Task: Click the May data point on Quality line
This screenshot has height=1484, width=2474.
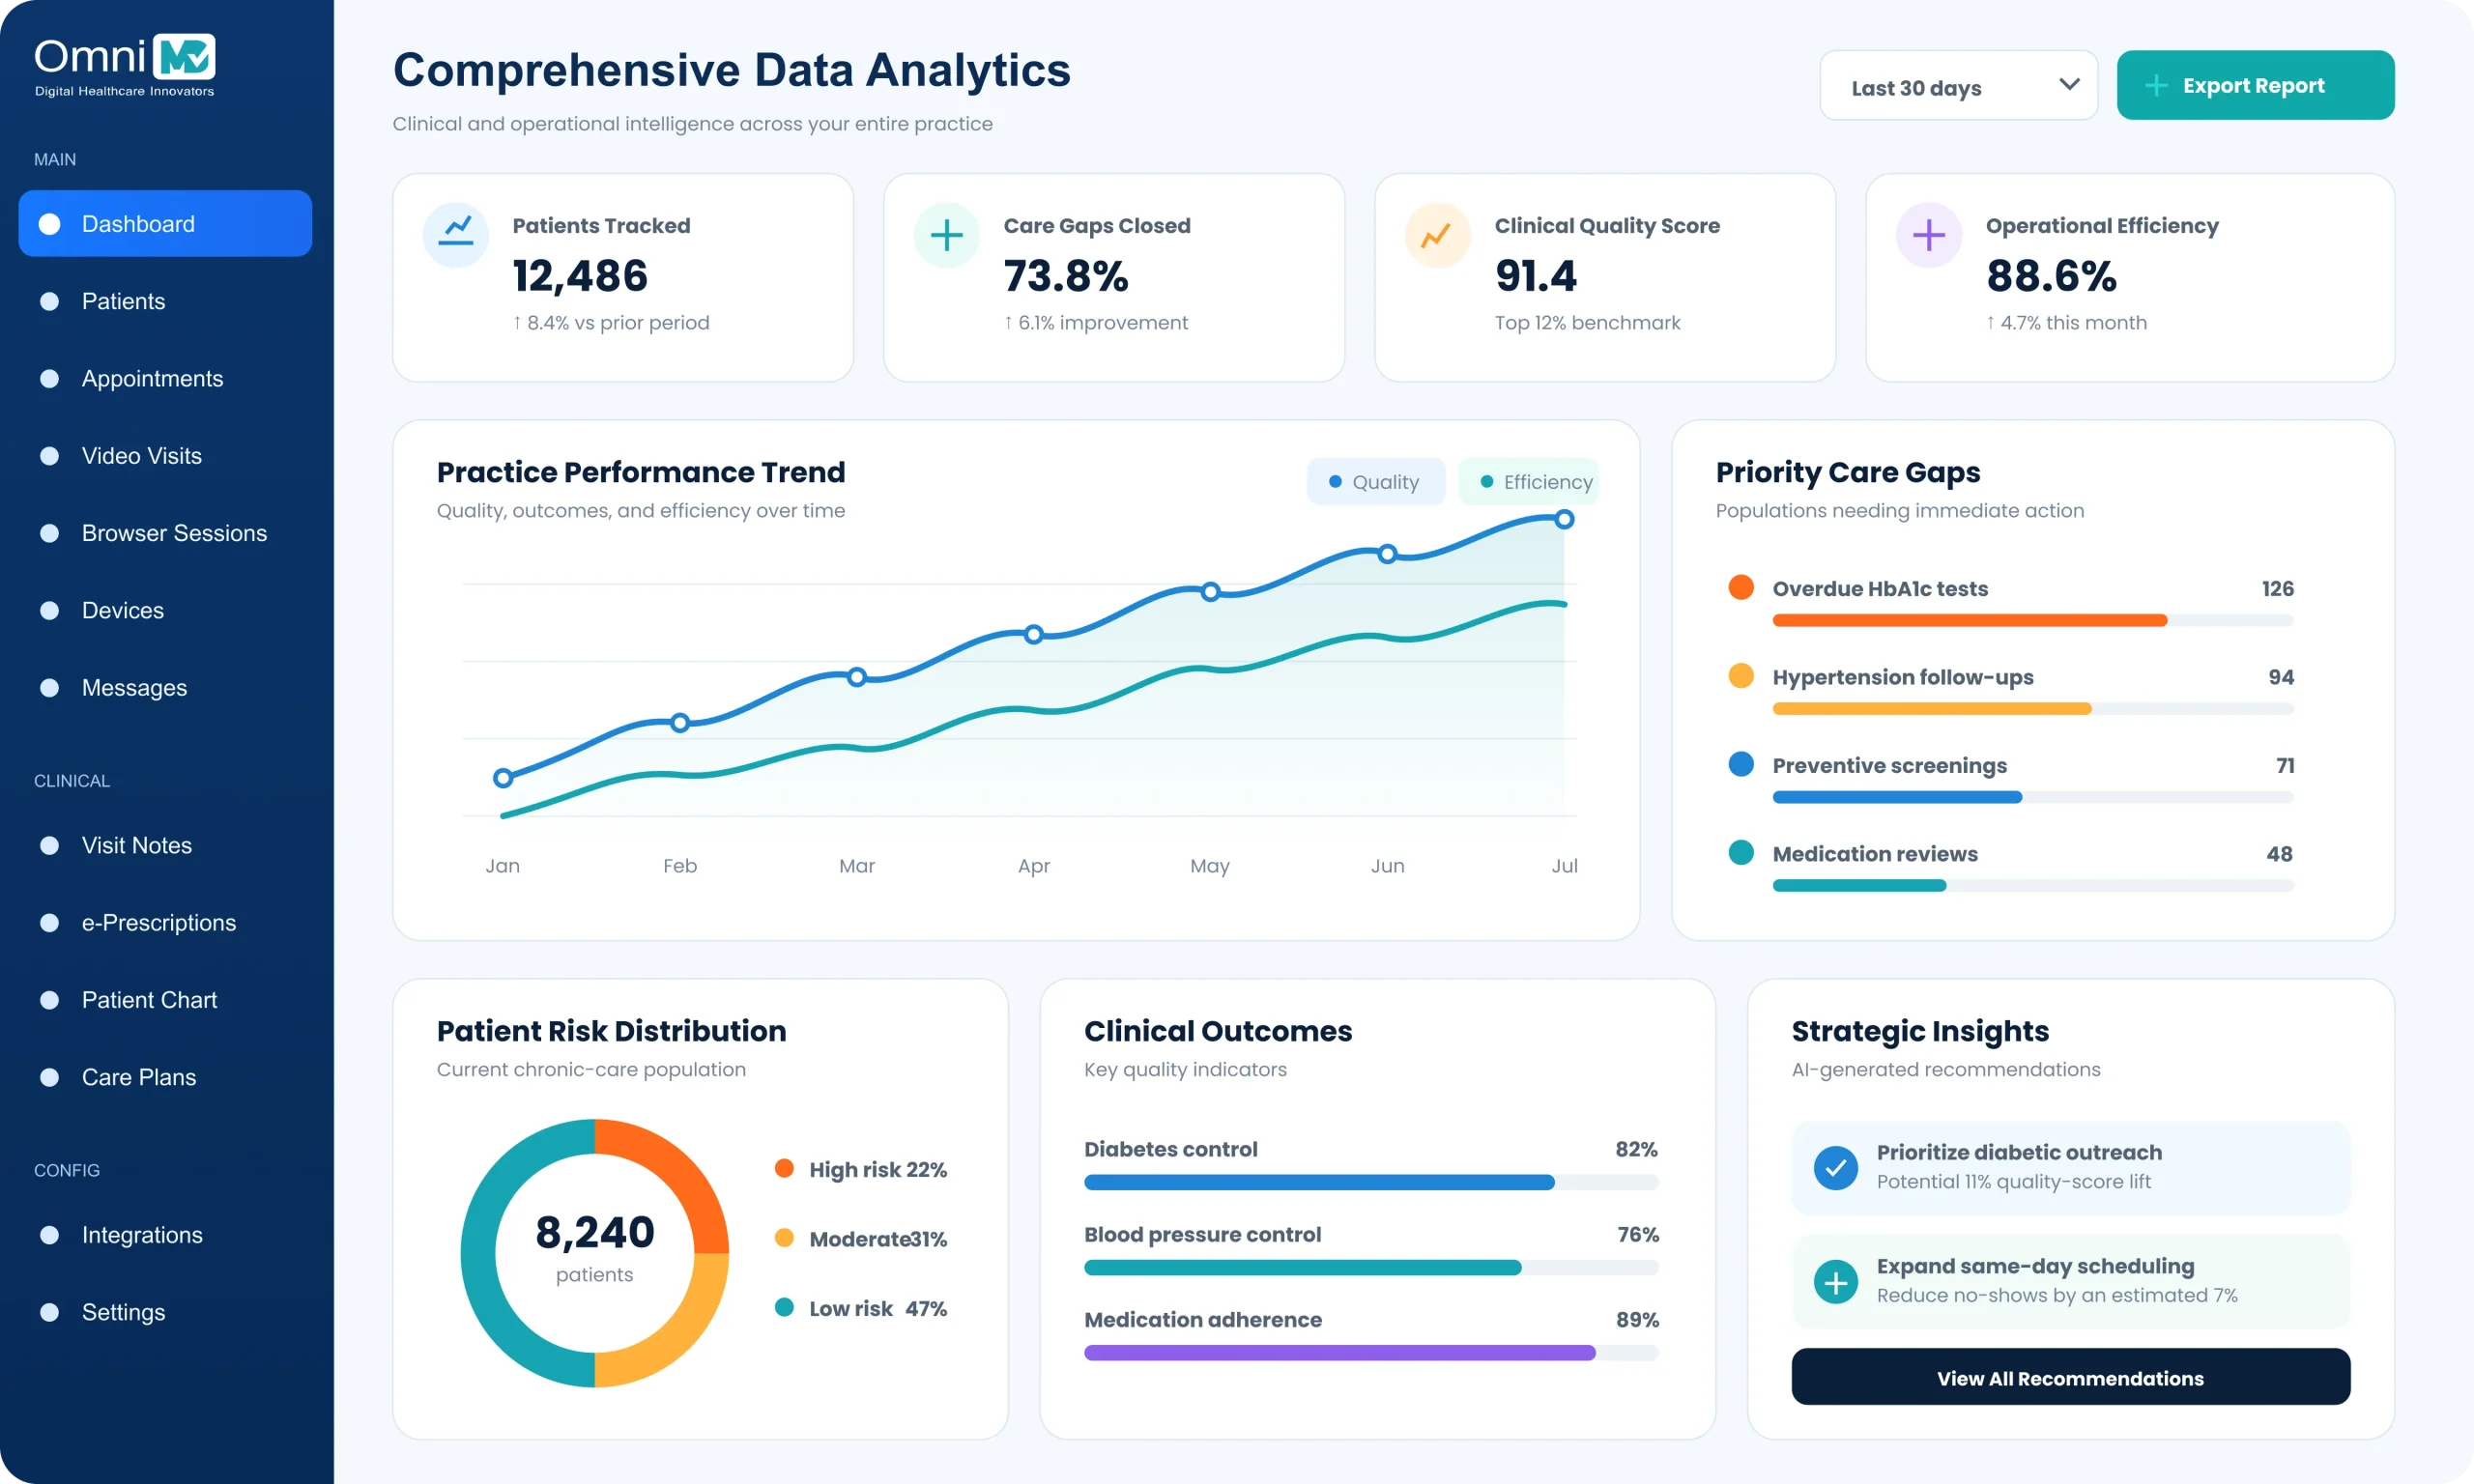Action: tap(1211, 591)
